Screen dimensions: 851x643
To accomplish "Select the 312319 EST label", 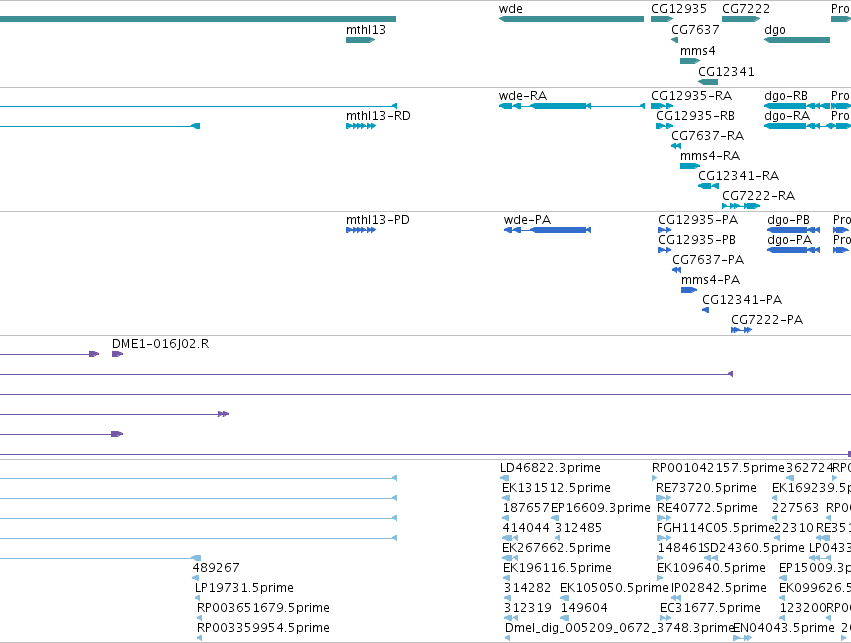I will (x=528, y=608).
